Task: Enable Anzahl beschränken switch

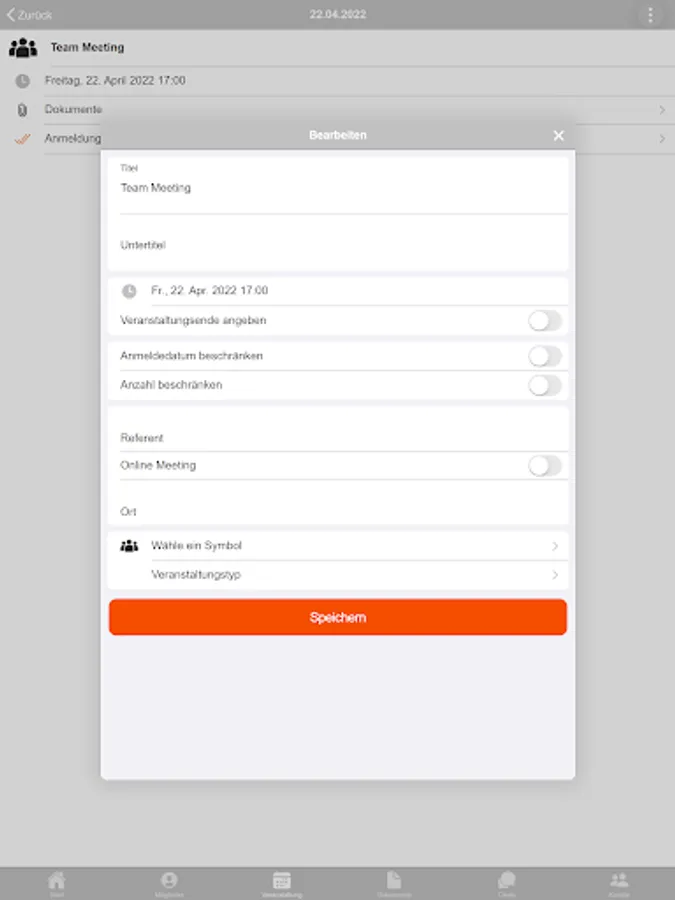Action: click(545, 385)
